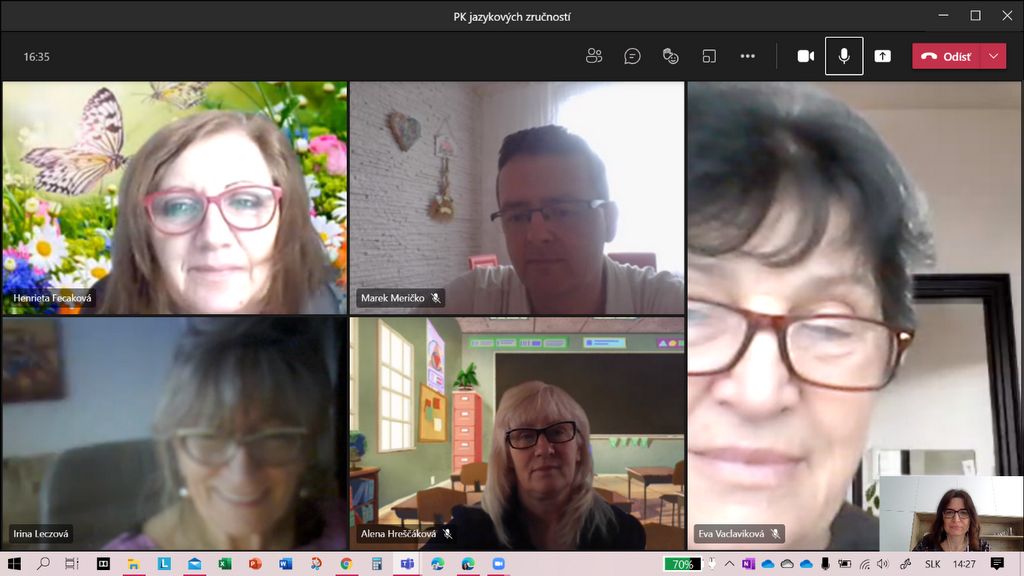This screenshot has height=576, width=1024.
Task: Open the share content tray
Action: coord(882,56)
